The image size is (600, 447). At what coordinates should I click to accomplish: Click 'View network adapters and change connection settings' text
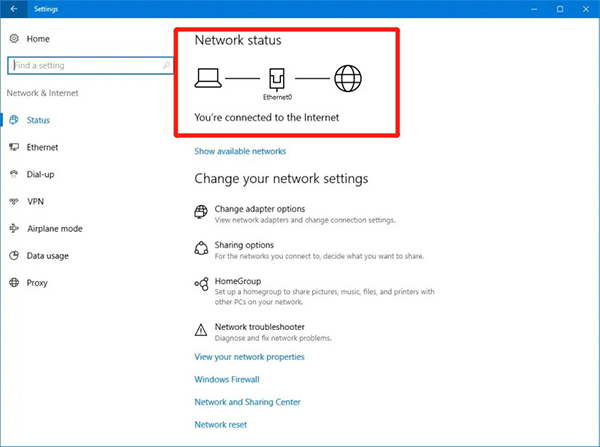pos(305,220)
